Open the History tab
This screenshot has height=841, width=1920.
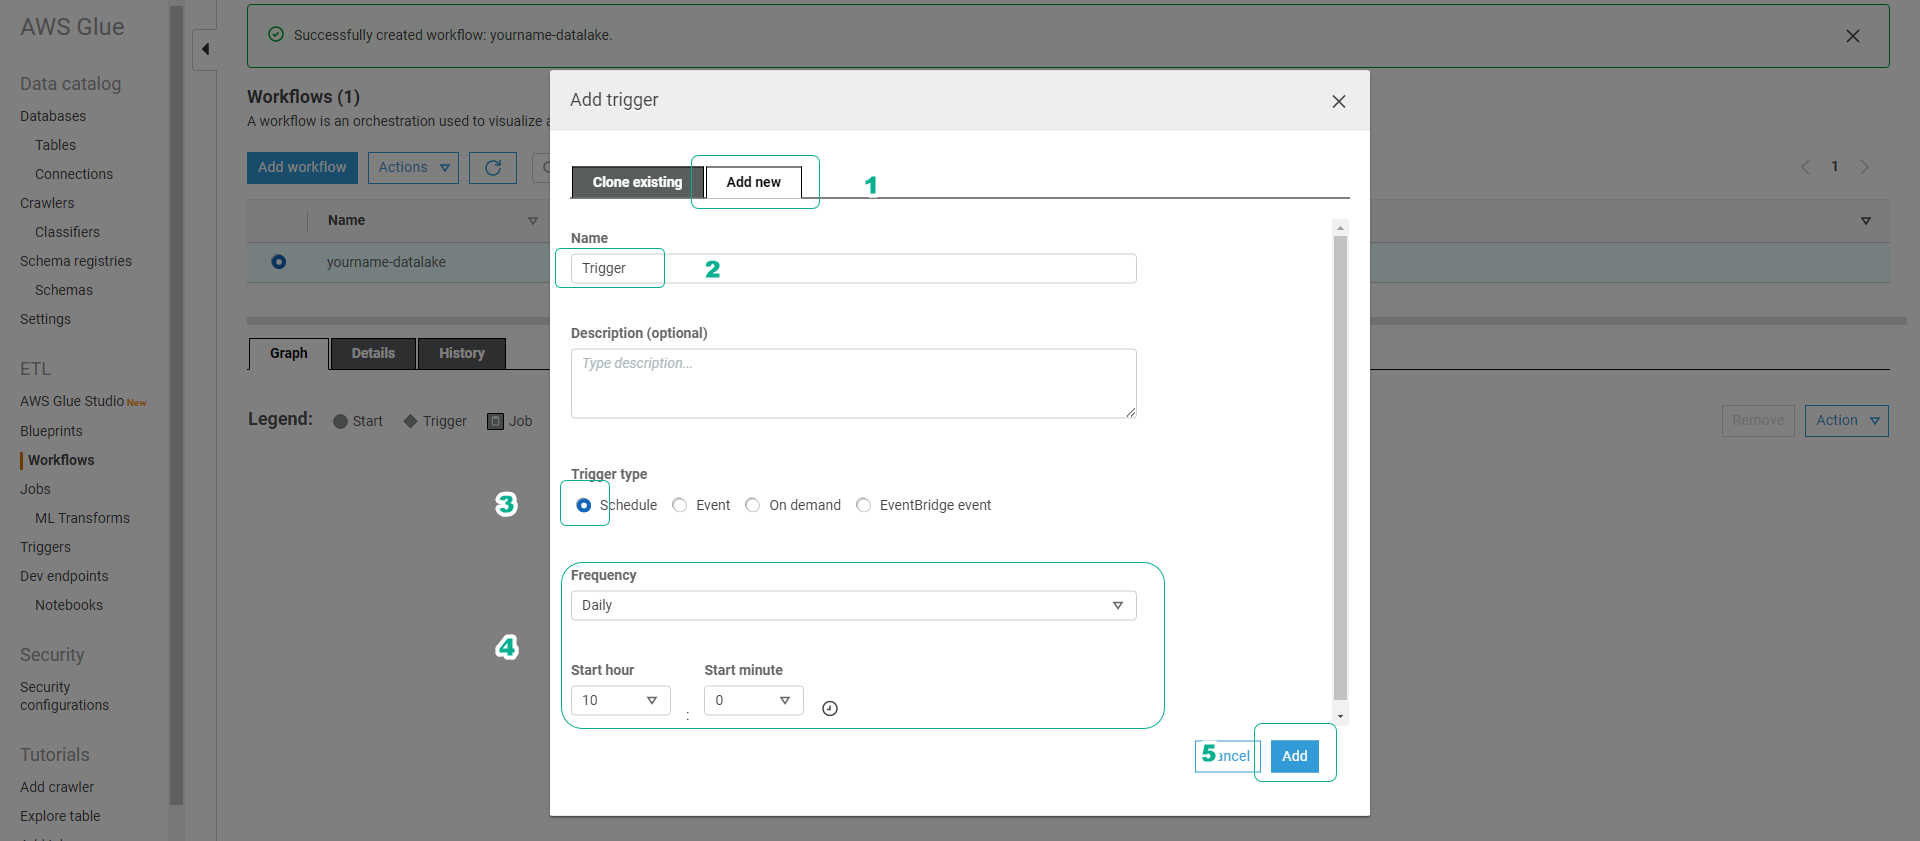coord(461,354)
